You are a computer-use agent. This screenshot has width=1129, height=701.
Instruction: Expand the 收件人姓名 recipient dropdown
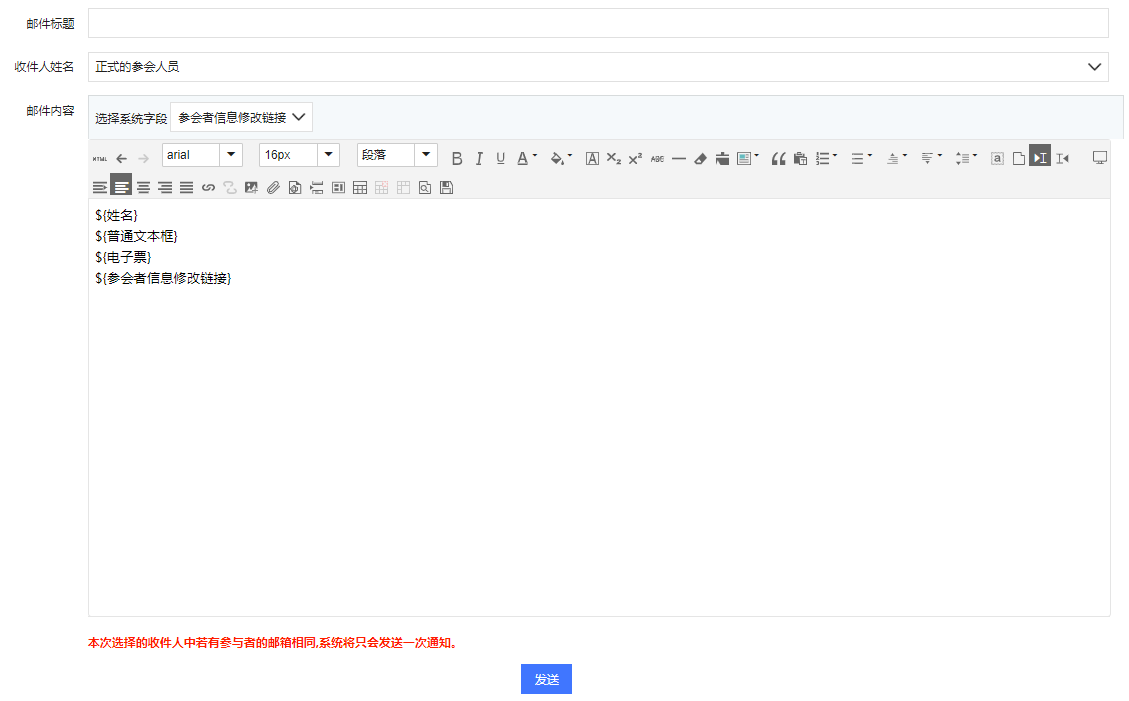pos(1094,67)
